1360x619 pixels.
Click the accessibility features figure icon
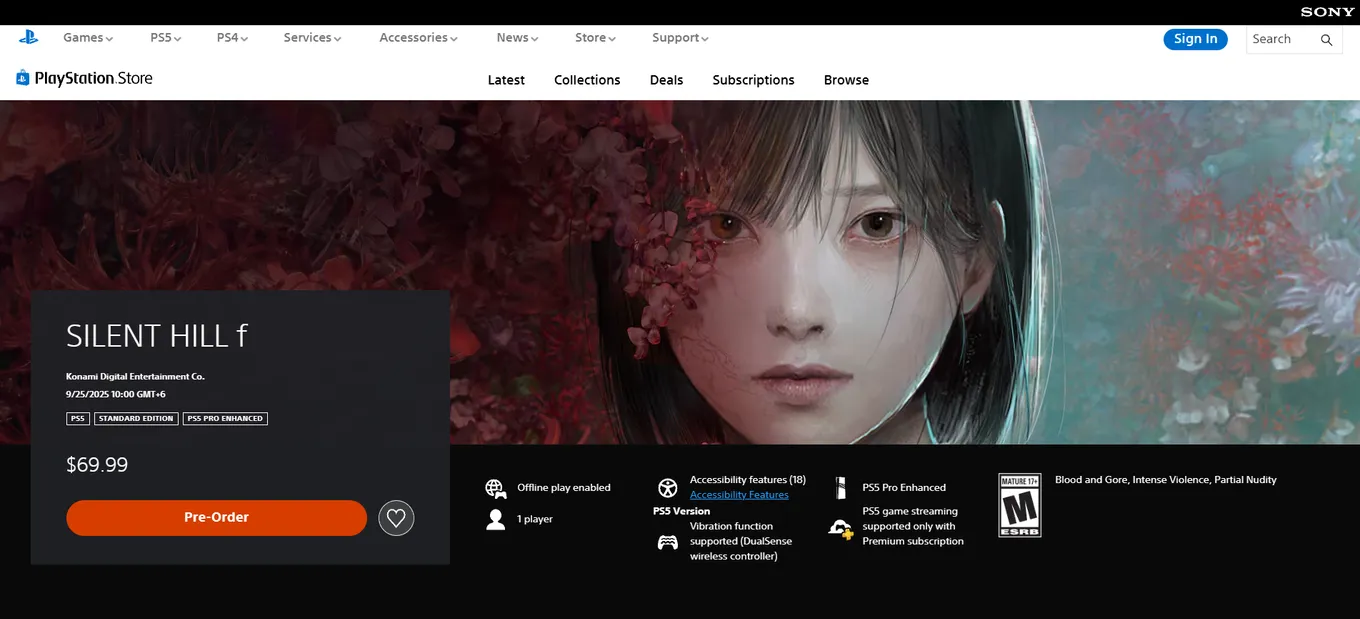[667, 488]
